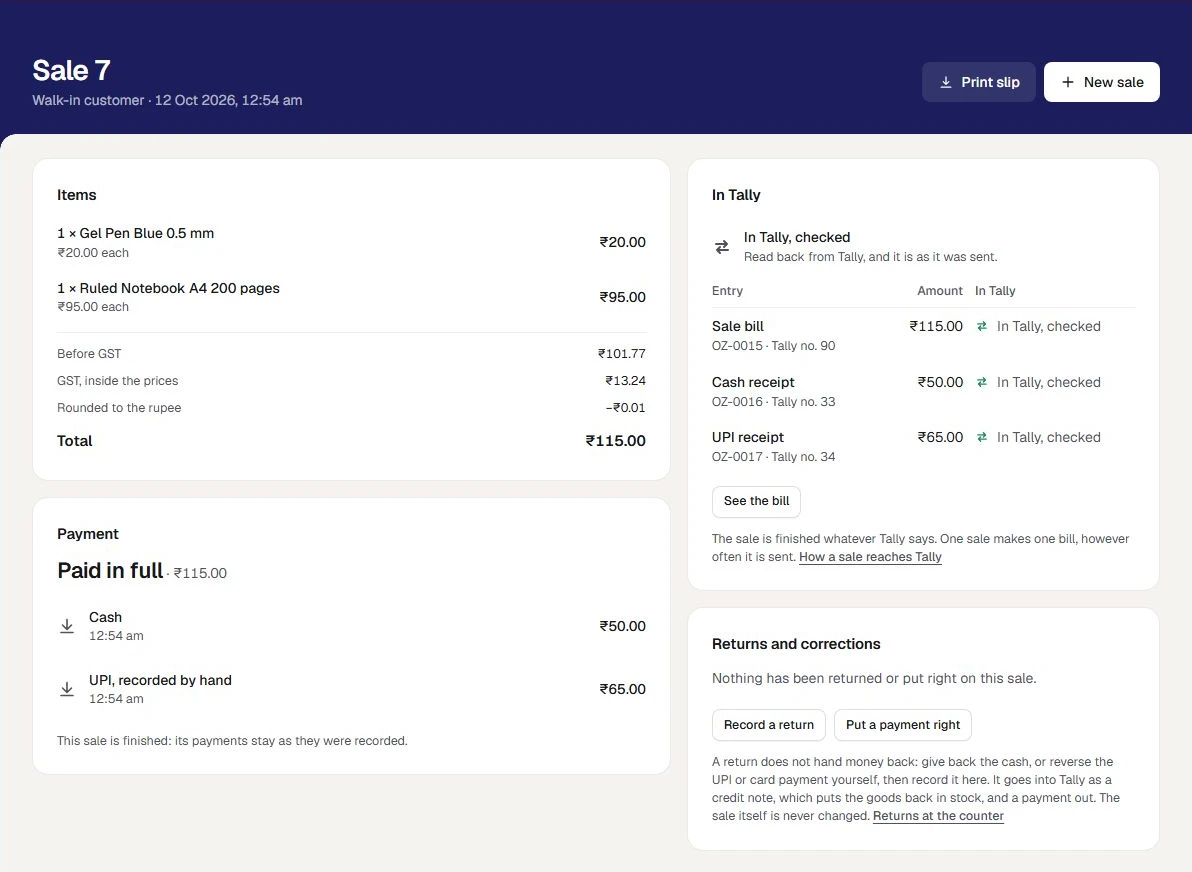Start a New sale
Image resolution: width=1192 pixels, height=872 pixels.
coord(1102,82)
